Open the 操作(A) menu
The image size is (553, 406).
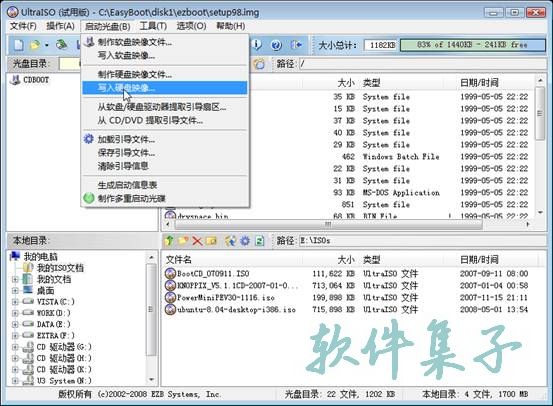click(x=60, y=26)
